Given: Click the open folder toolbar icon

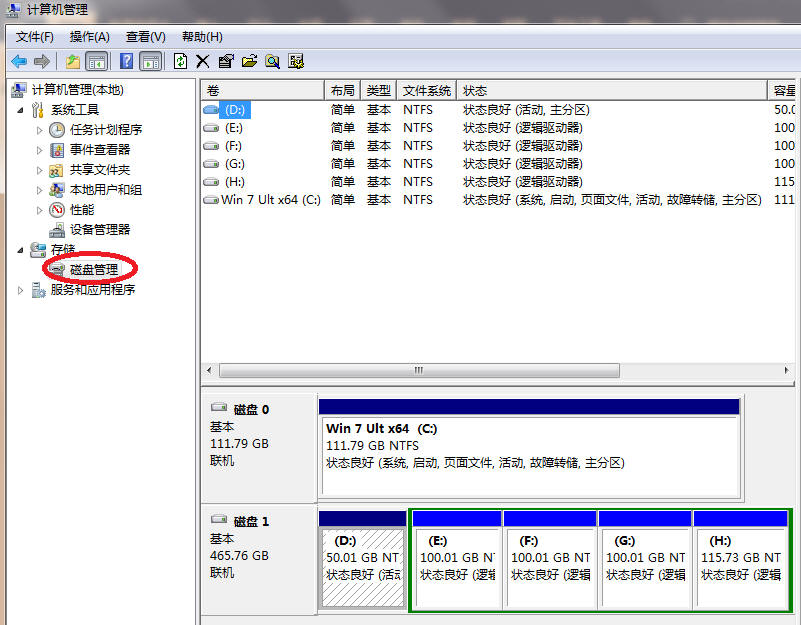Looking at the screenshot, I should 249,61.
